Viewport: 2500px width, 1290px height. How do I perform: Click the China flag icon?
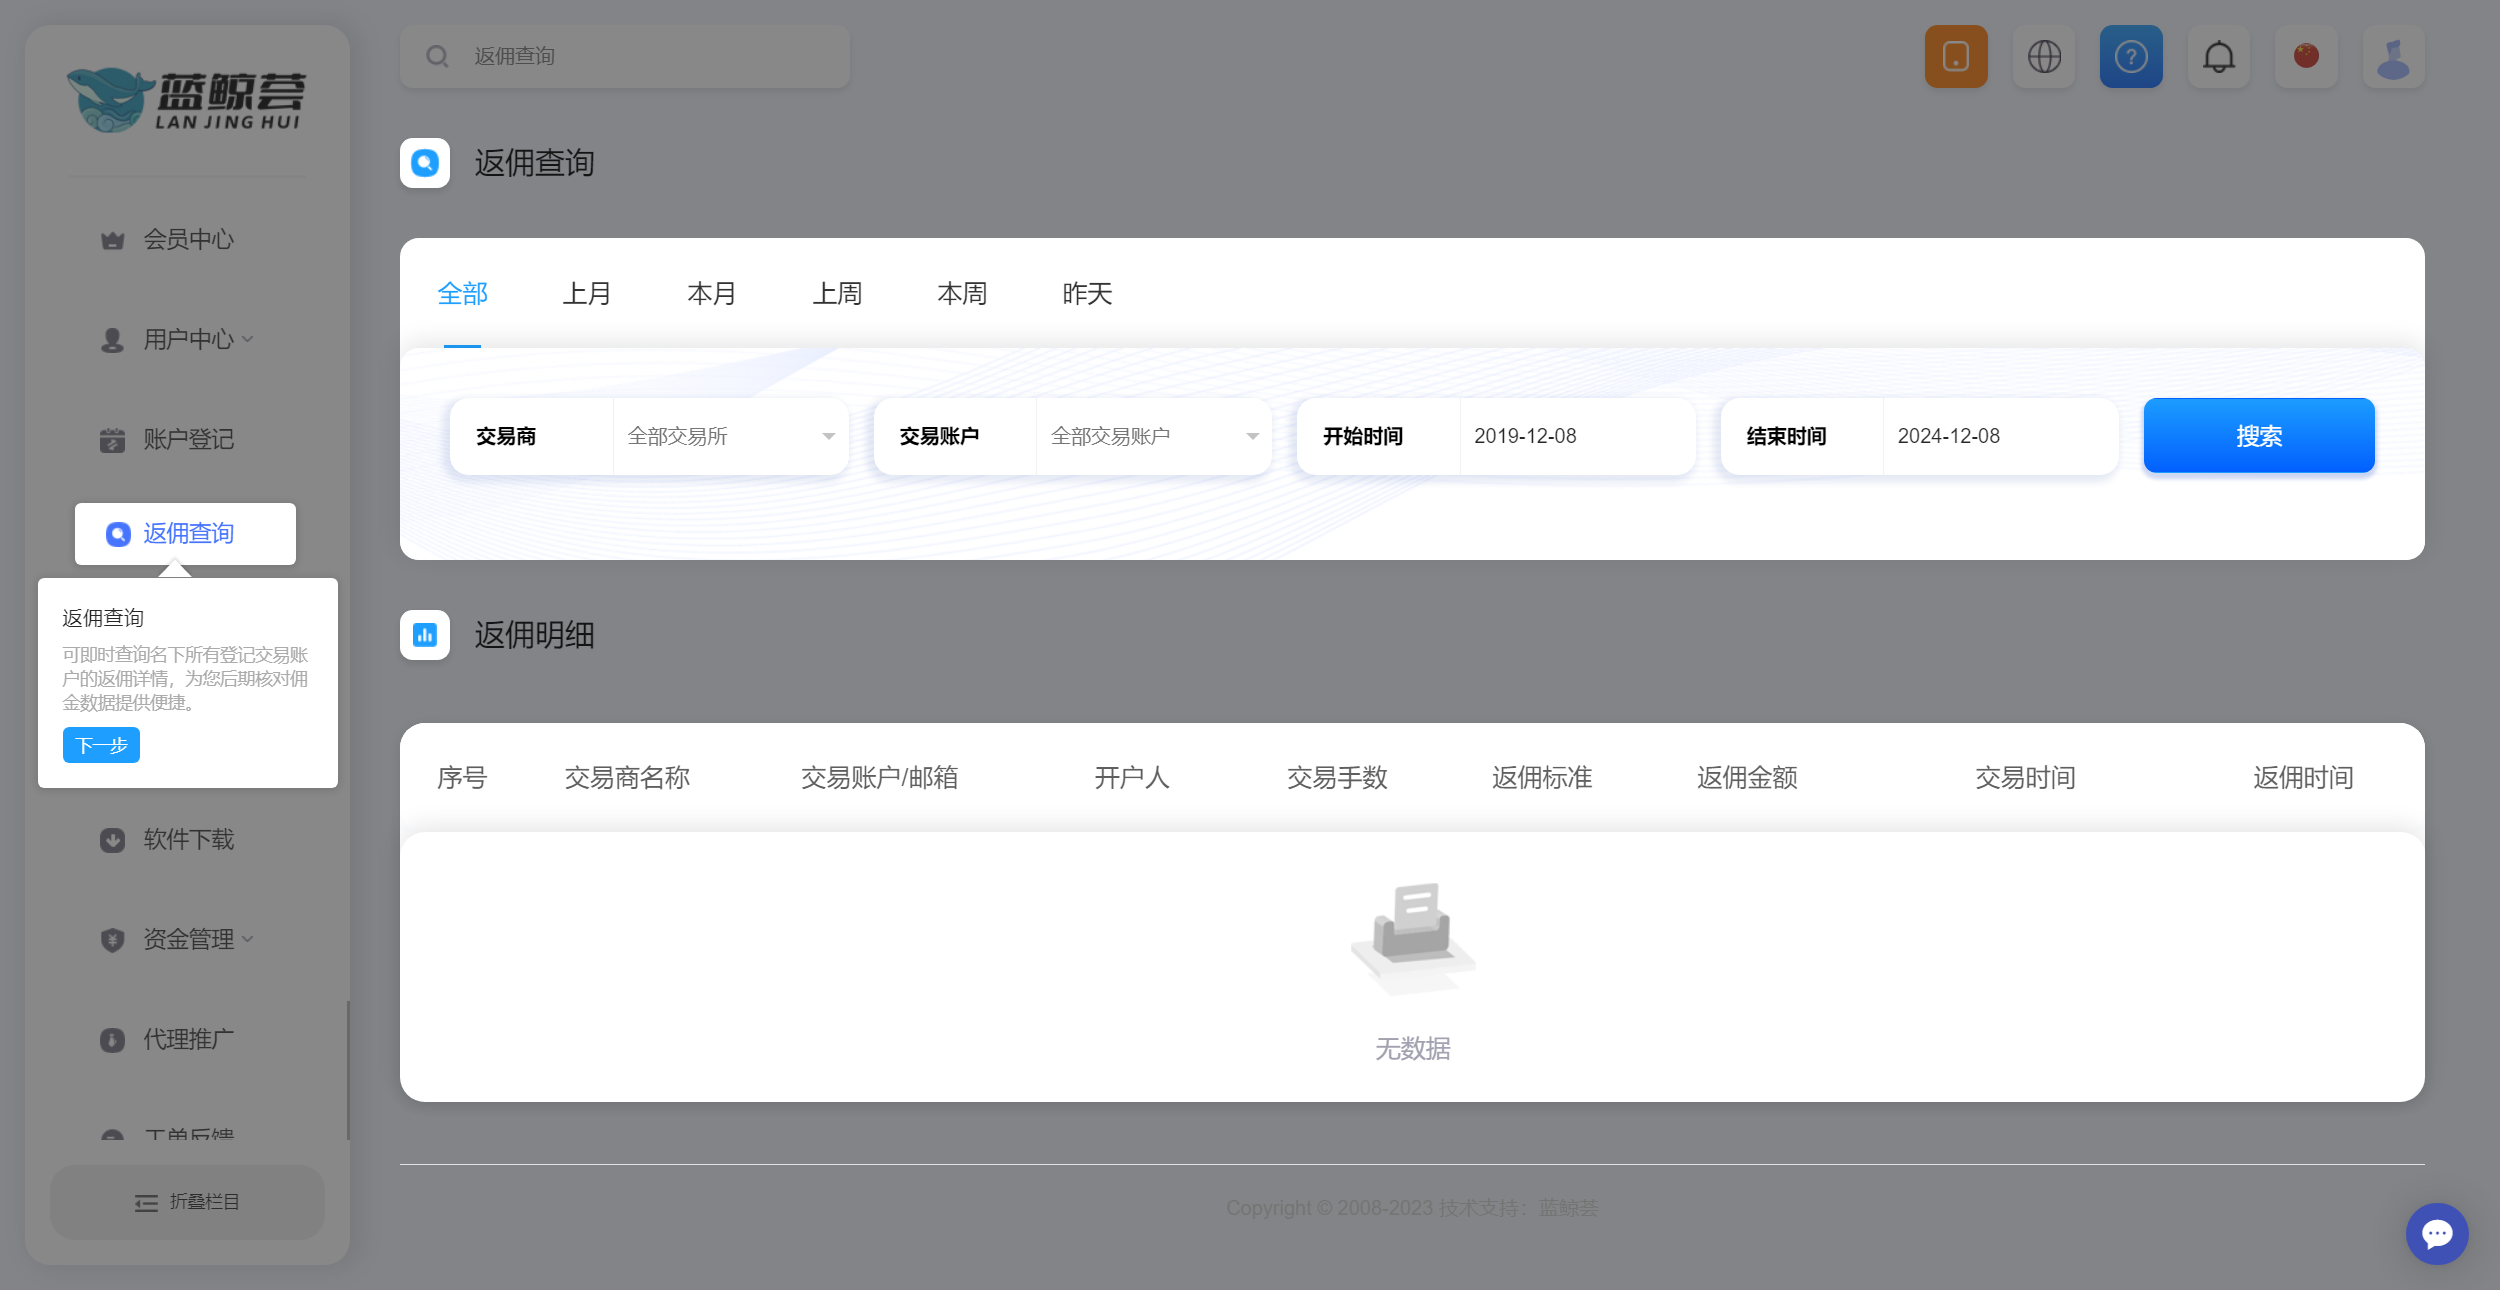[2306, 57]
